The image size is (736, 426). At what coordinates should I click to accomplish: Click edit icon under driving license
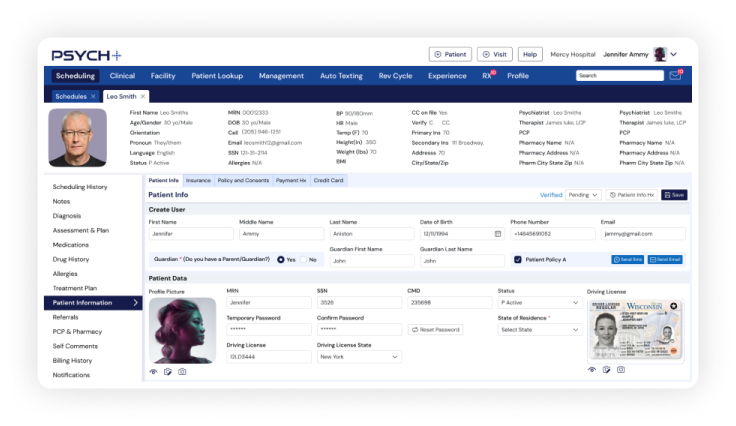click(606, 369)
